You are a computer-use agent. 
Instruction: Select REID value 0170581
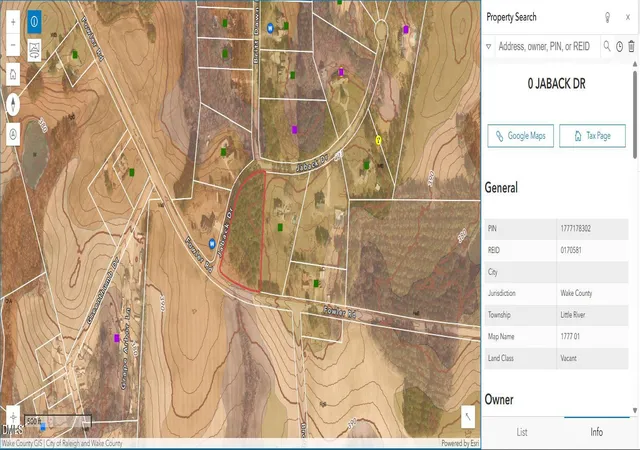571,250
